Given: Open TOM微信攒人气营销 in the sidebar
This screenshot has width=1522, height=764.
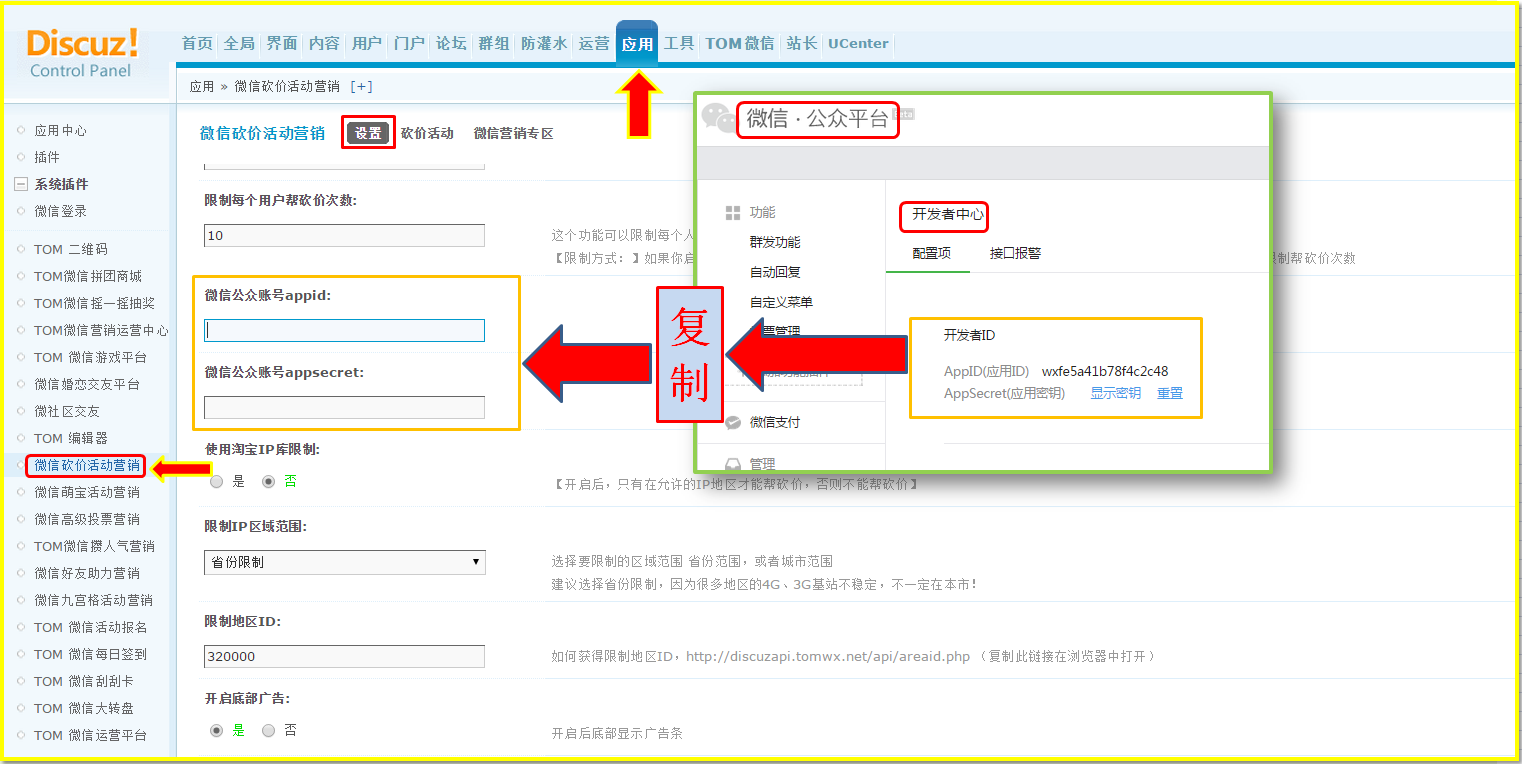Looking at the screenshot, I should tap(94, 546).
